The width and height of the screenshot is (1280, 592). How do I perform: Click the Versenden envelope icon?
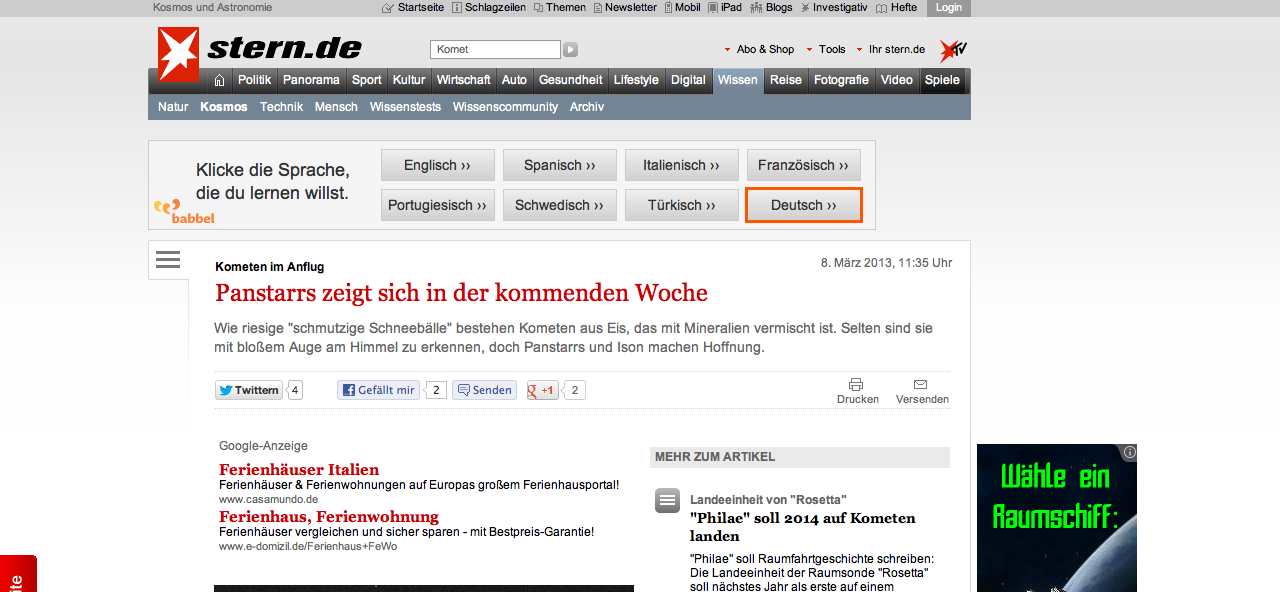pos(921,385)
